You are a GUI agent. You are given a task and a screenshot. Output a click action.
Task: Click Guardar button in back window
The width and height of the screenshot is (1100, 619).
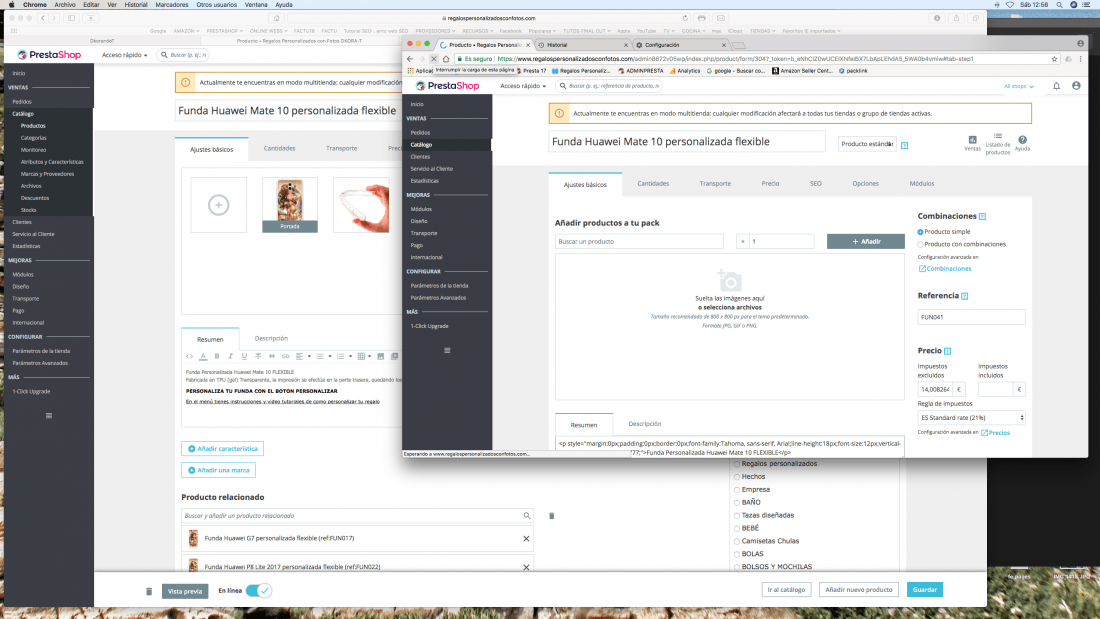925,590
